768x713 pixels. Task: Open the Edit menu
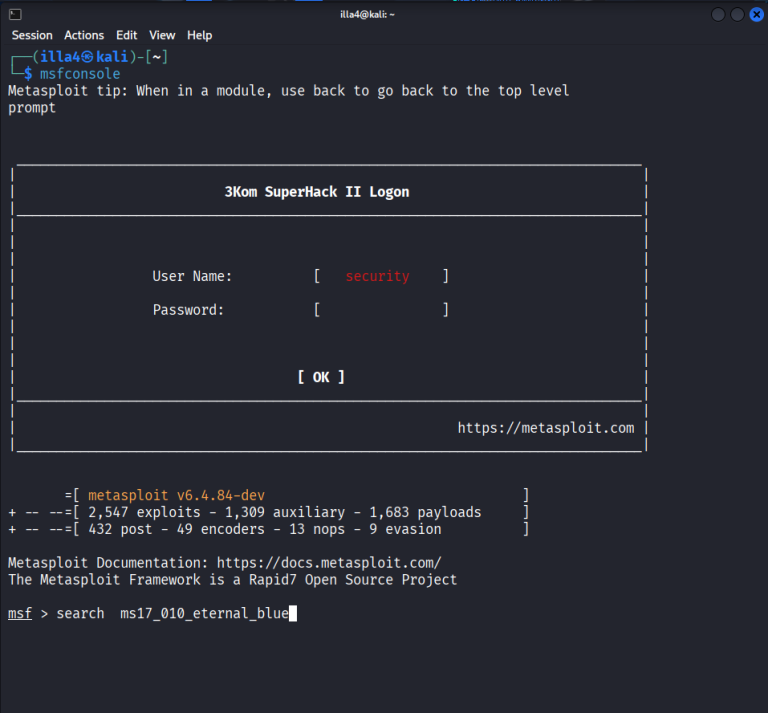click(x=127, y=35)
